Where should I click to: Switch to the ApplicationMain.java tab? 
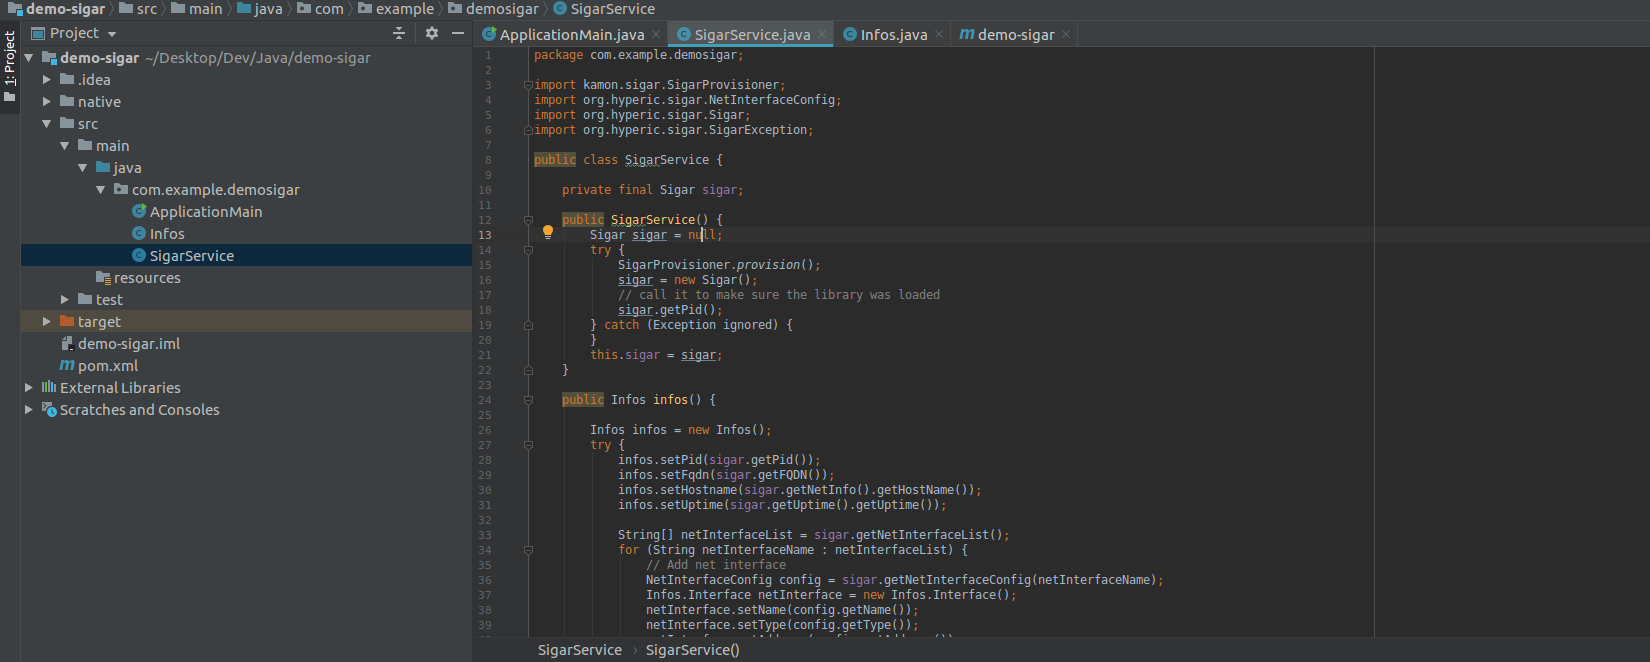coord(571,35)
